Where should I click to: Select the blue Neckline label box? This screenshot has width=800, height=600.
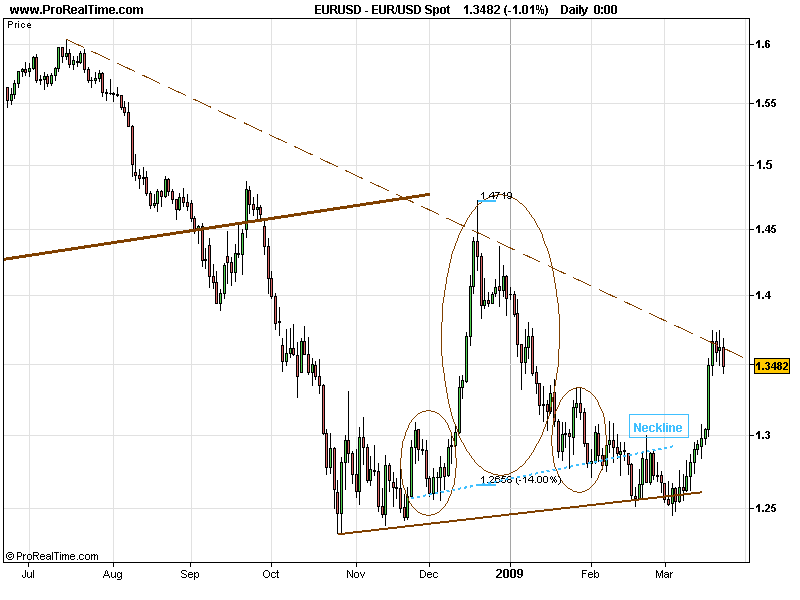[x=658, y=427]
